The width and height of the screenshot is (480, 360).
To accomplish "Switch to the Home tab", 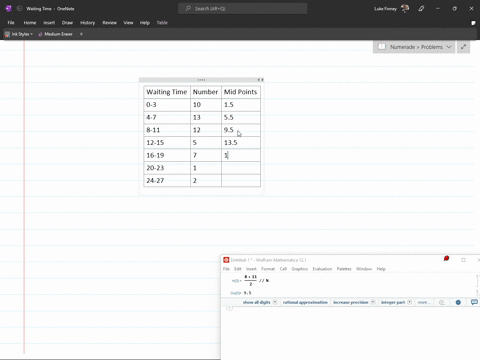I will (30, 23).
